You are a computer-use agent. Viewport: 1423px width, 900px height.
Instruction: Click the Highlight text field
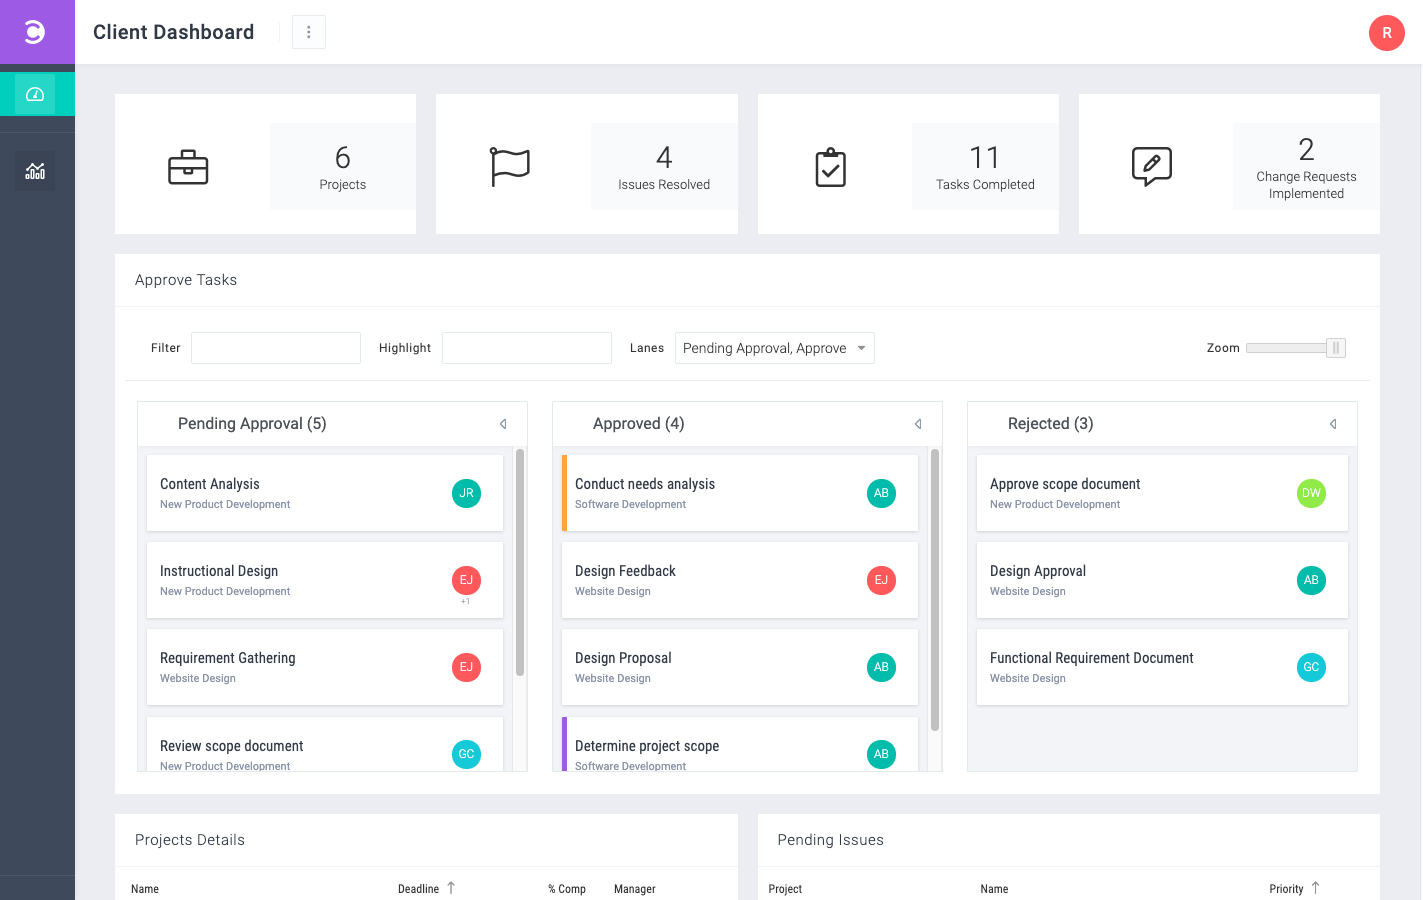click(x=527, y=348)
